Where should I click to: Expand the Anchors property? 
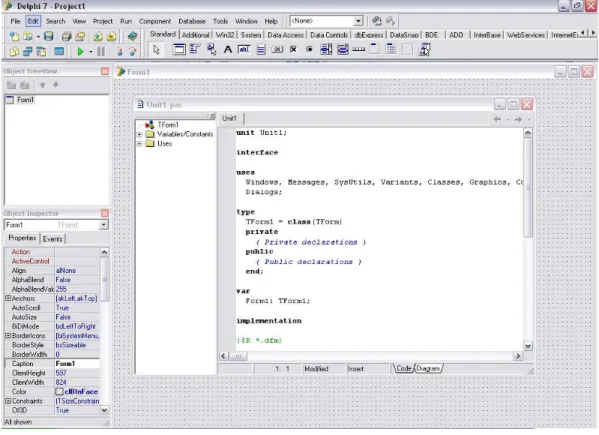point(8,298)
